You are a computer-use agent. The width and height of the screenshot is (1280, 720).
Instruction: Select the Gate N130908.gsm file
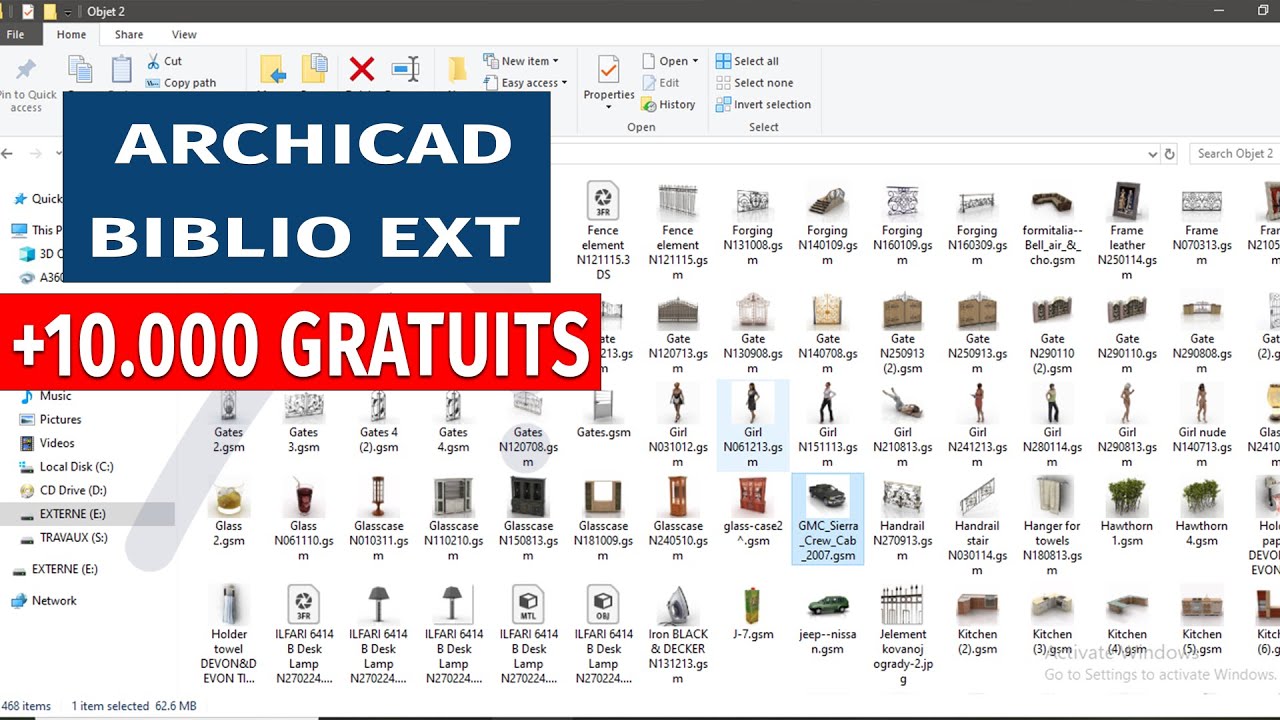753,333
